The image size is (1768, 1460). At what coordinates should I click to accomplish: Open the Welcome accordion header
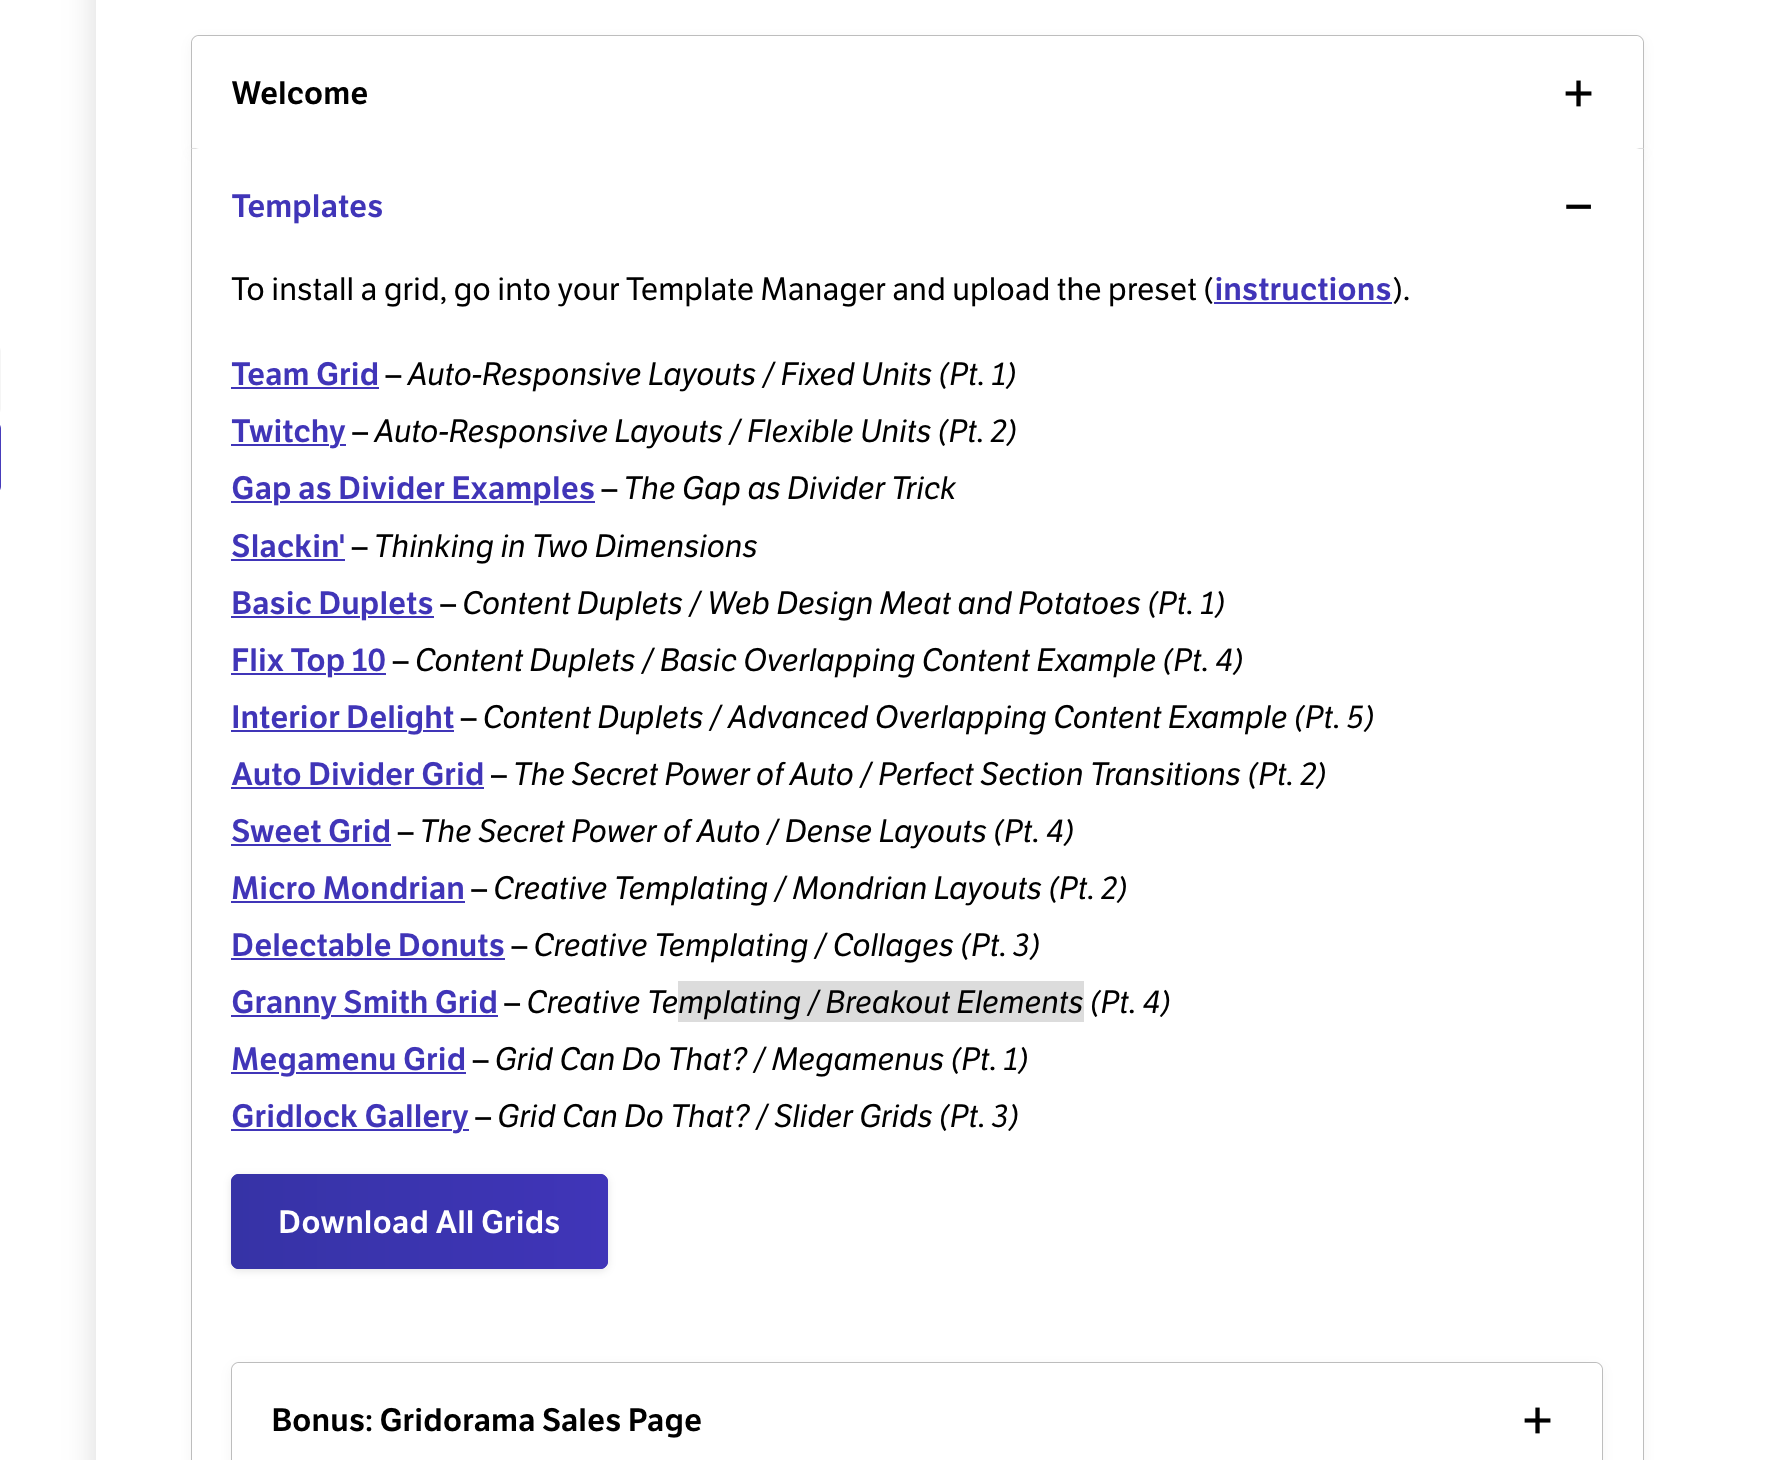tap(917, 93)
